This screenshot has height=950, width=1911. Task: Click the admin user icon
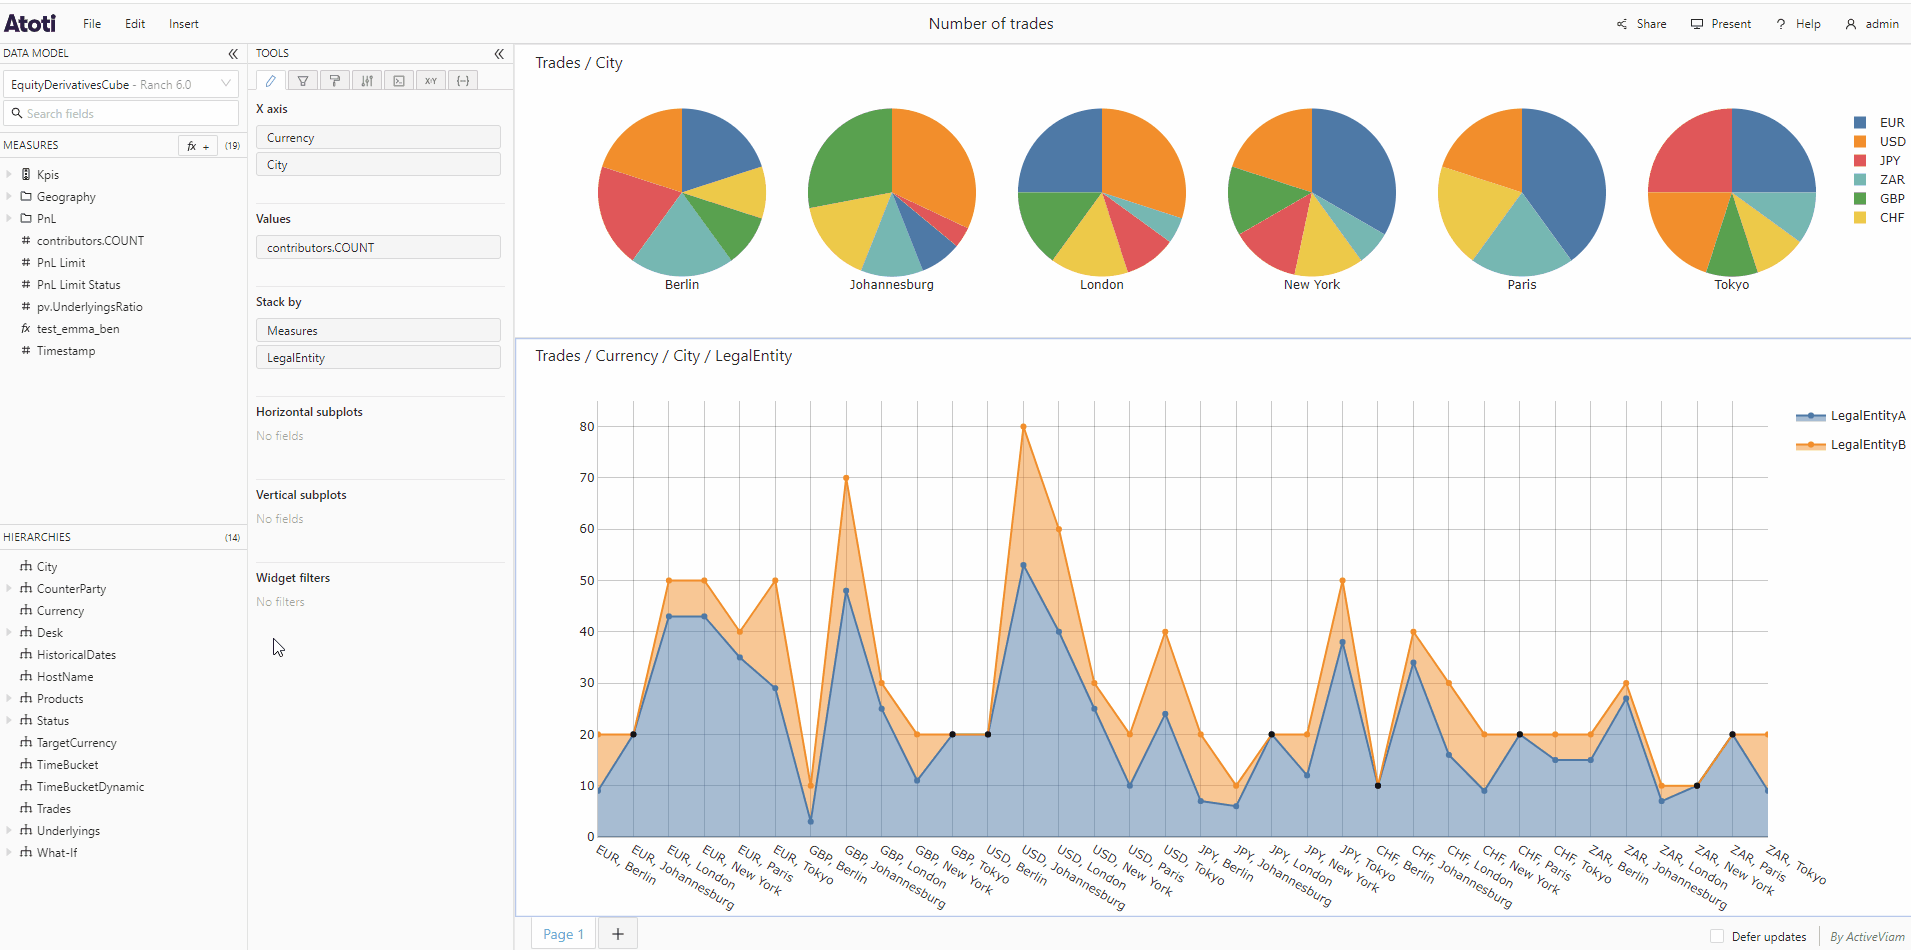[1851, 24]
